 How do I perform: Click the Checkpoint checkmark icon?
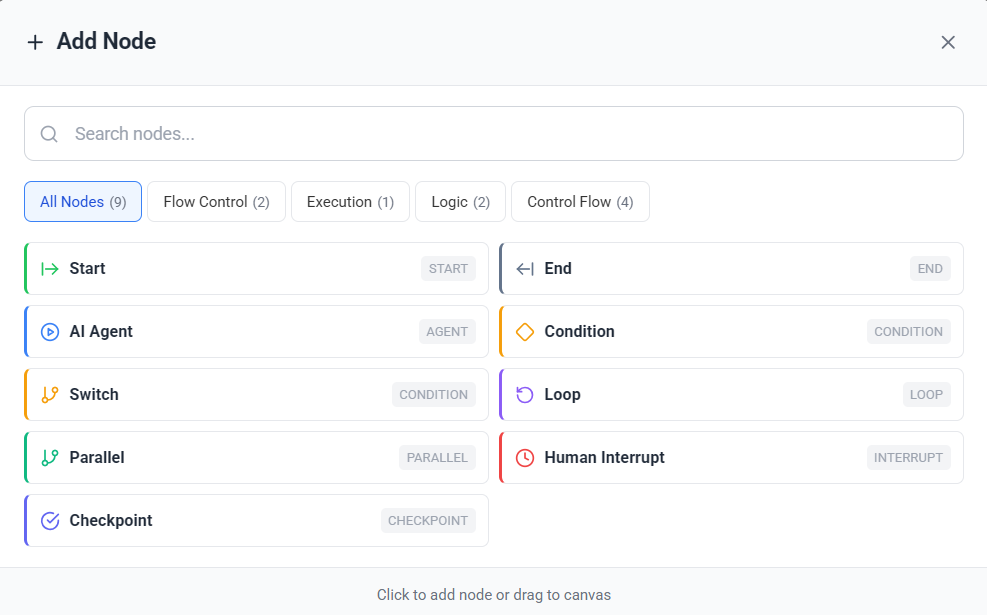50,521
